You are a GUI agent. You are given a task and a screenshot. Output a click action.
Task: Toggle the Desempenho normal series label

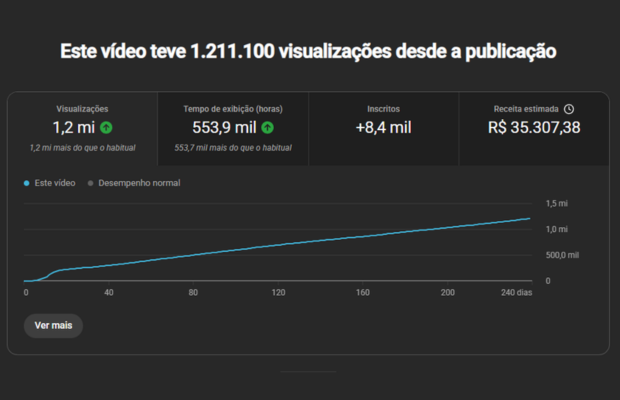point(138,183)
